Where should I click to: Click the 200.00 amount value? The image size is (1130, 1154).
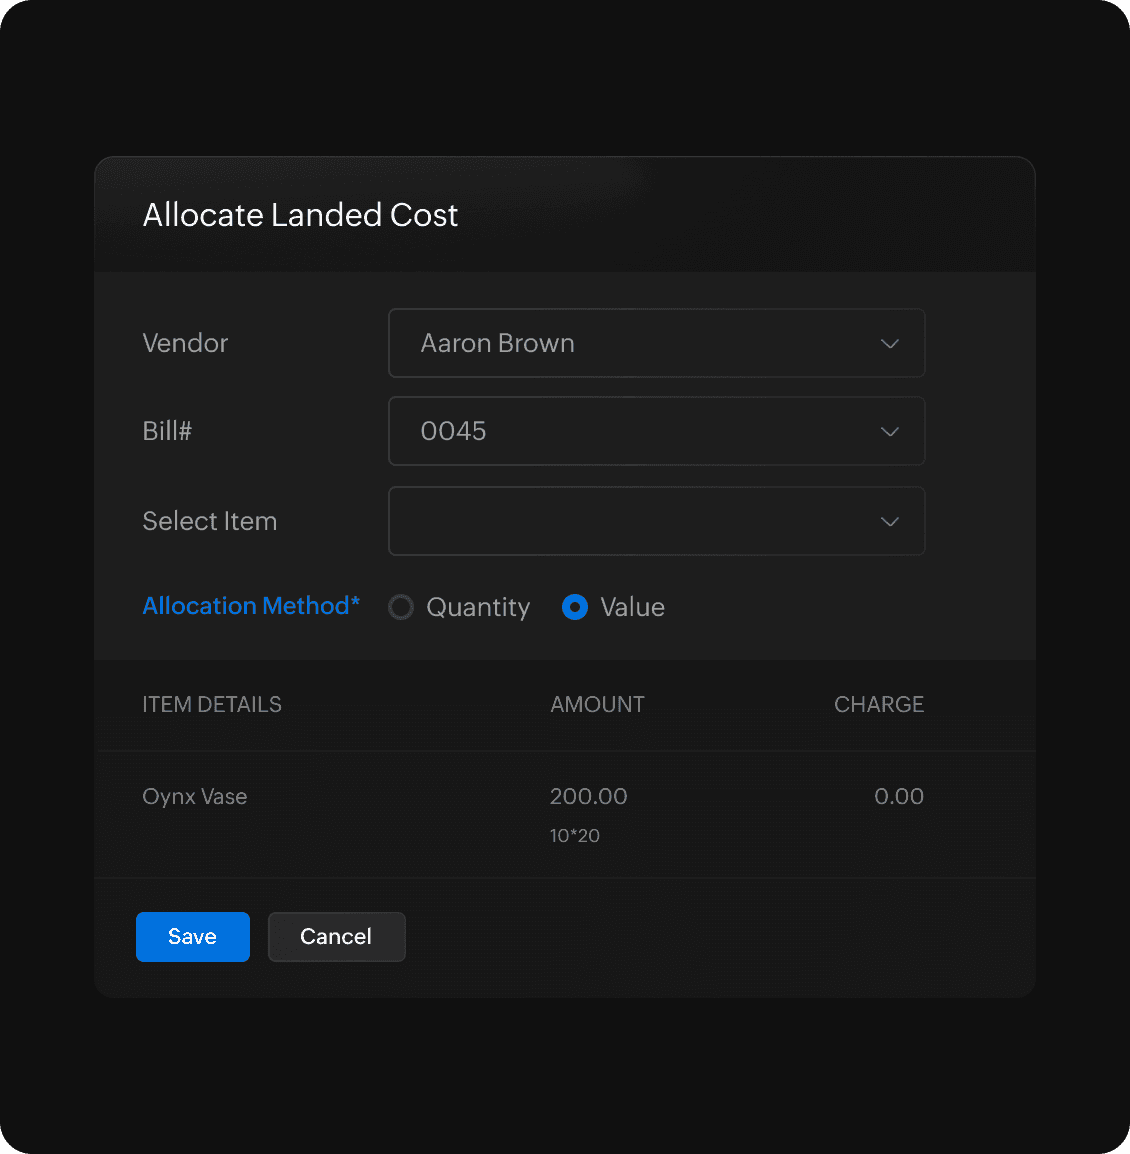tap(588, 797)
